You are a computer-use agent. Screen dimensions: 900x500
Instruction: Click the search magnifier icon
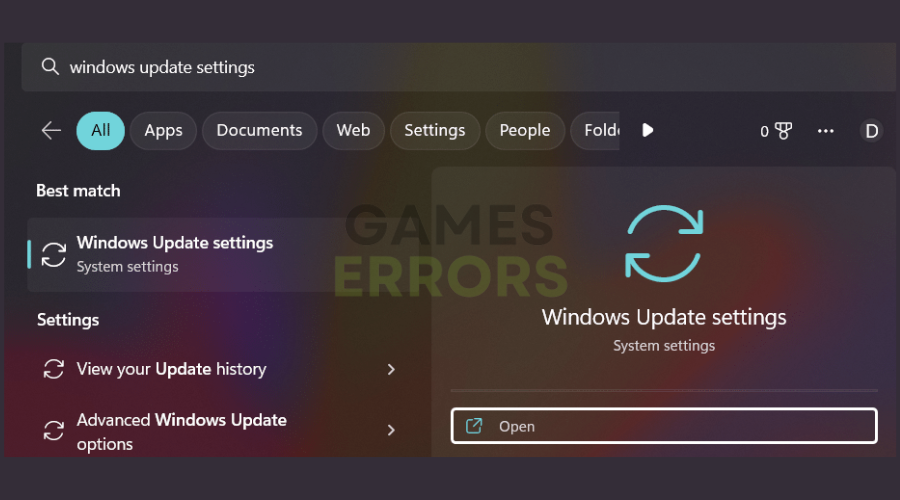click(x=50, y=67)
